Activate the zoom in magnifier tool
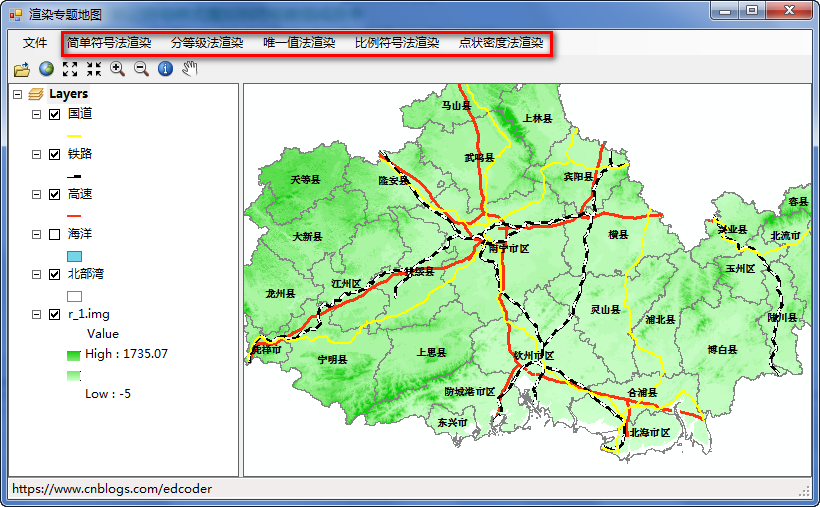 [117, 69]
